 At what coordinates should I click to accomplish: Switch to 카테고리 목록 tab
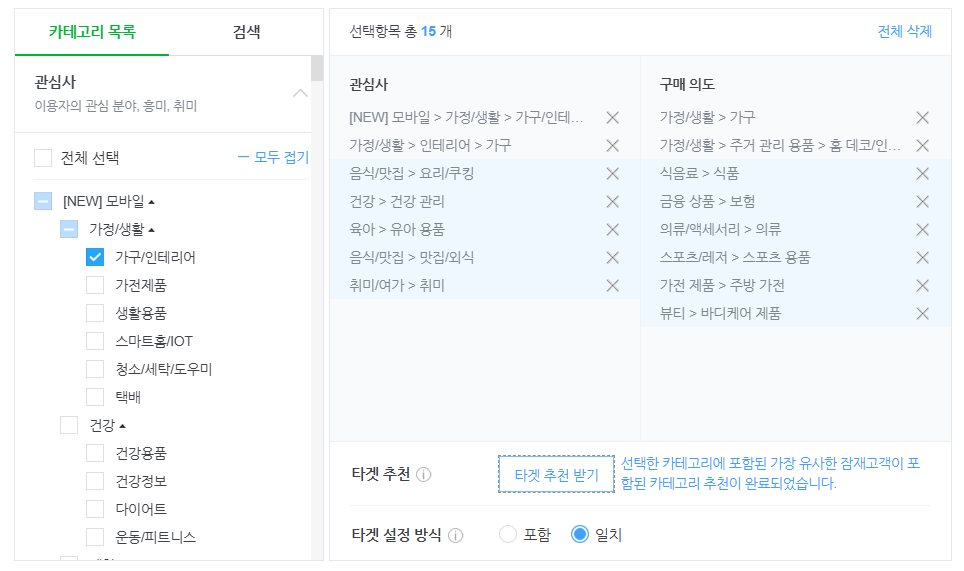[x=92, y=32]
